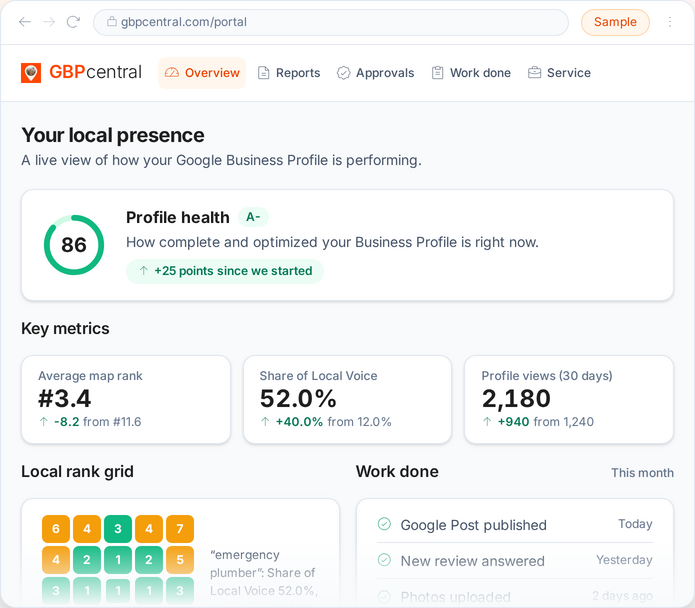Open the Work done tab
695x608 pixels.
click(472, 73)
